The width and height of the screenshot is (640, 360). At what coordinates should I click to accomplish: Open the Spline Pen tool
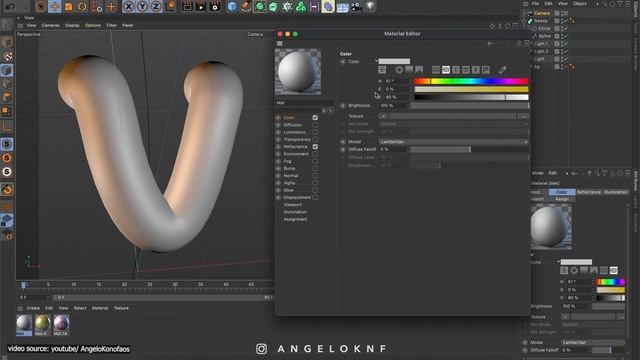pos(245,7)
